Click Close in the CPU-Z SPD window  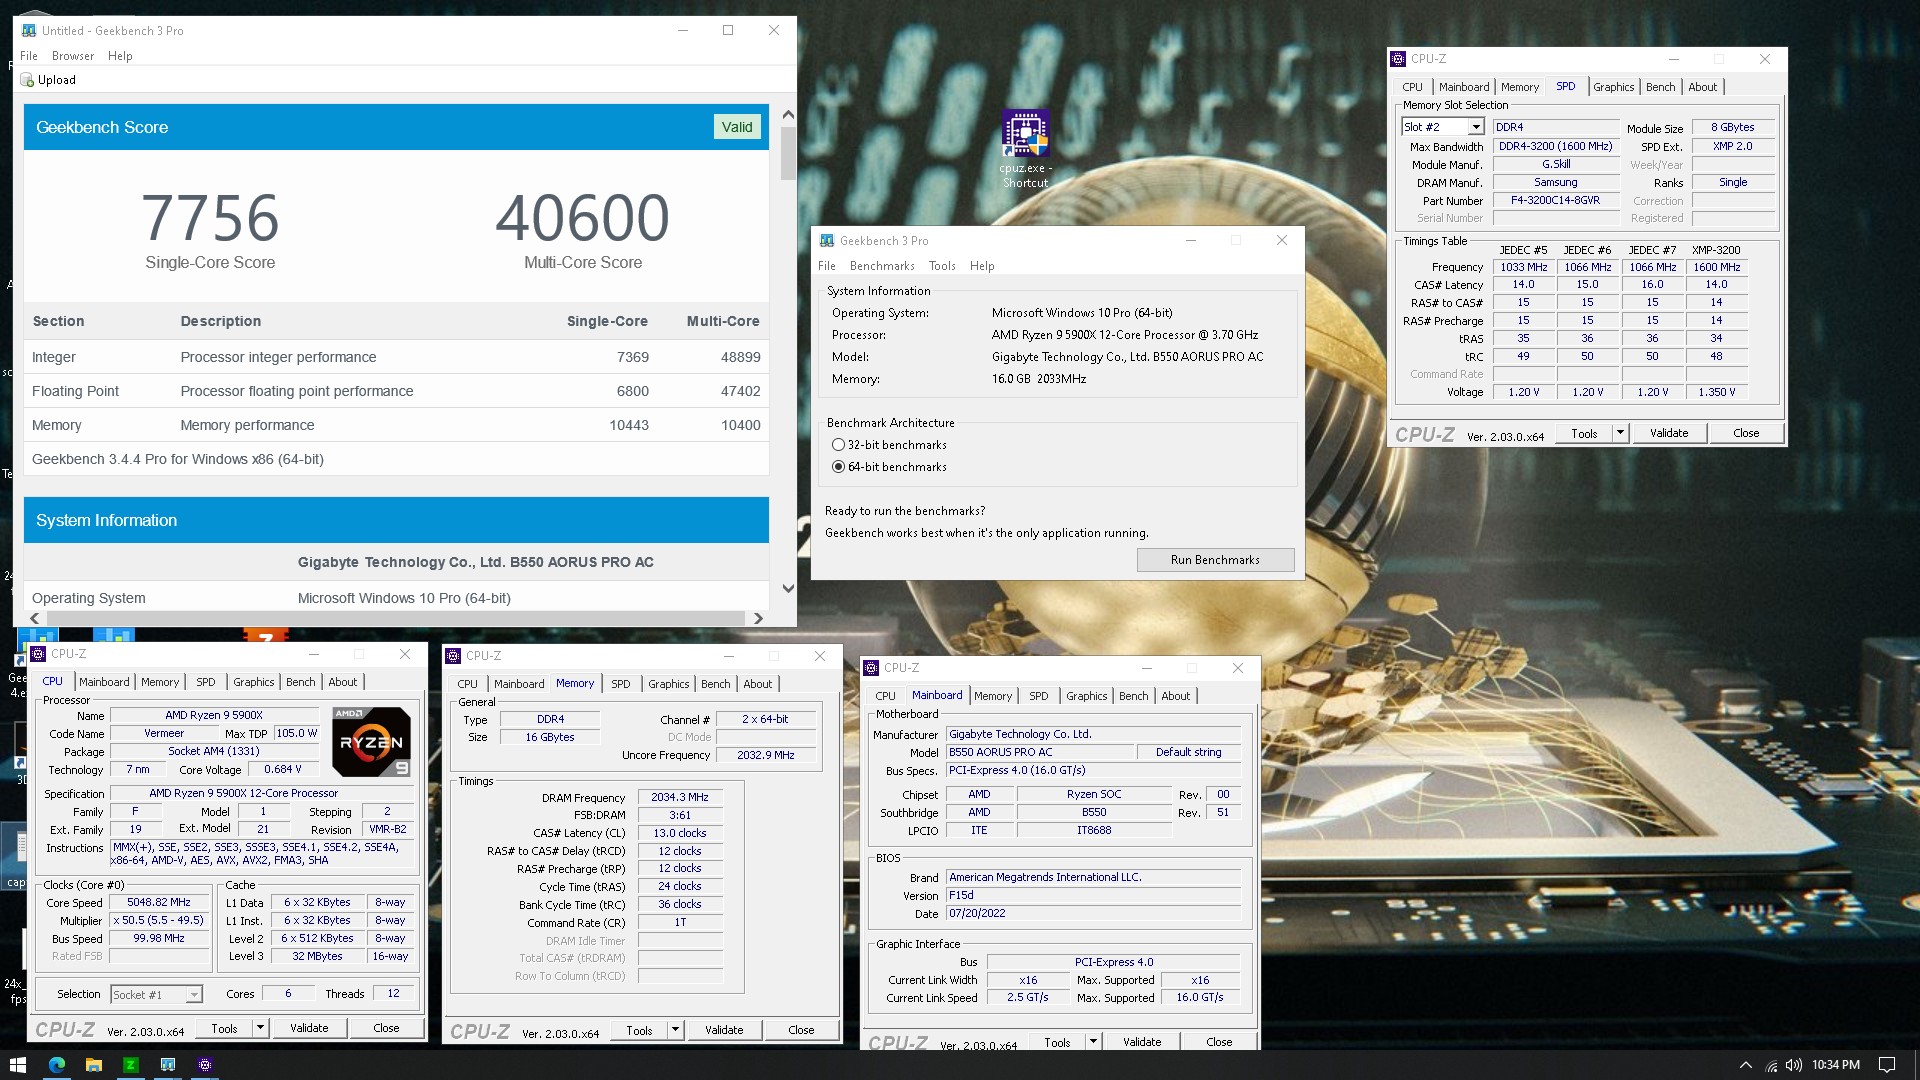(1746, 433)
